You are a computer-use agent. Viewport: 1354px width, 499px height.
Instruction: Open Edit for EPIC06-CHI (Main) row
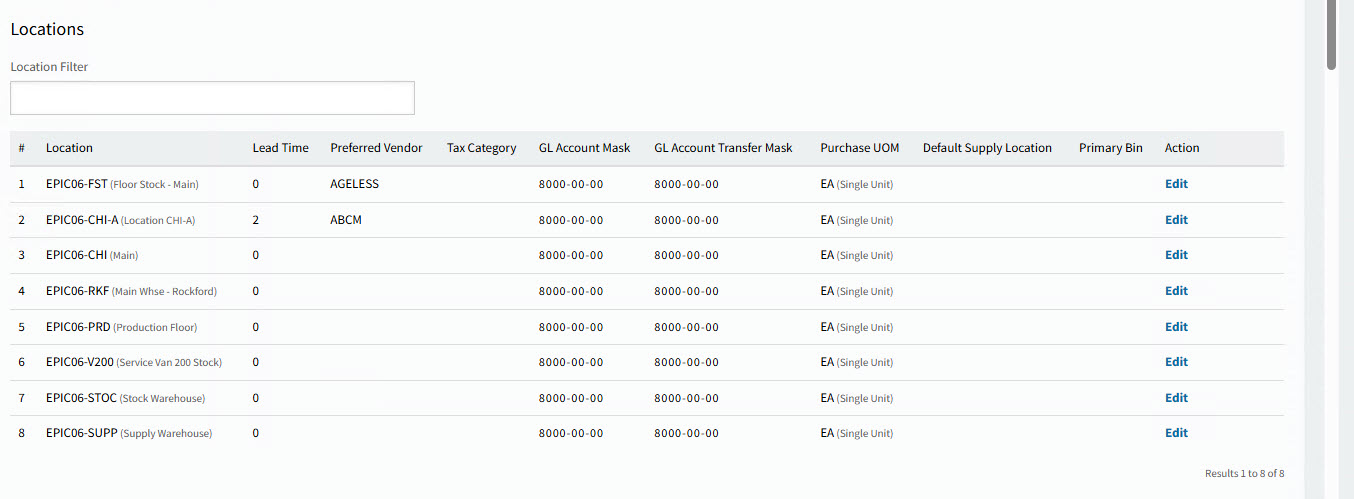point(1176,255)
